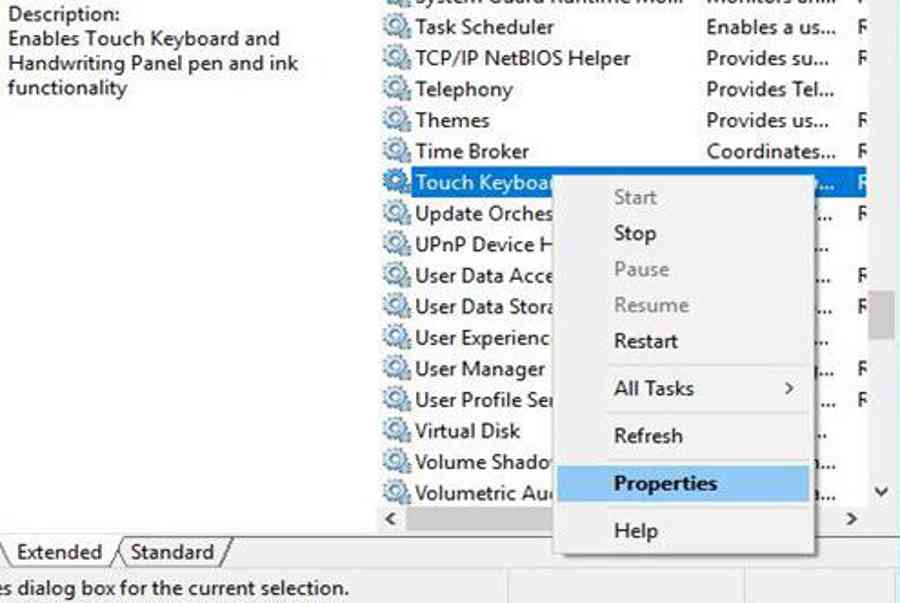Click the Themes service gear icon
Viewport: 900px width, 603px height.
tap(397, 120)
